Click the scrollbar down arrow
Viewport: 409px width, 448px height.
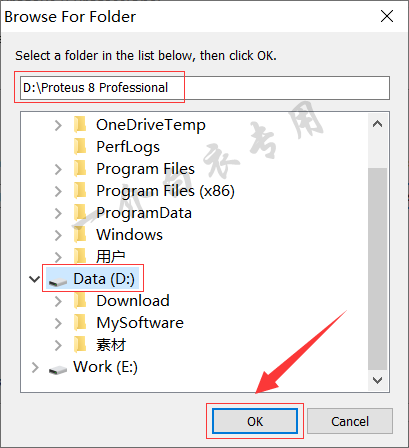coord(377,380)
